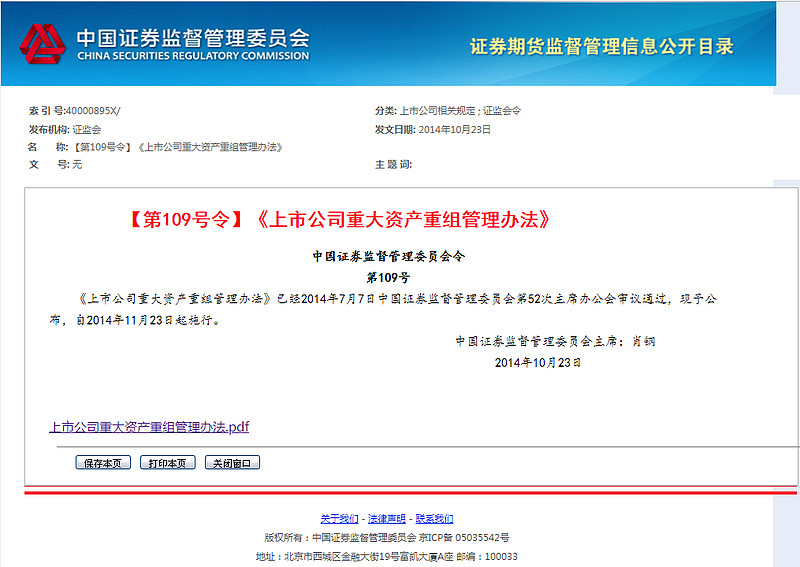Click the CSRC red logo icon
This screenshot has width=800, height=567.
point(42,44)
